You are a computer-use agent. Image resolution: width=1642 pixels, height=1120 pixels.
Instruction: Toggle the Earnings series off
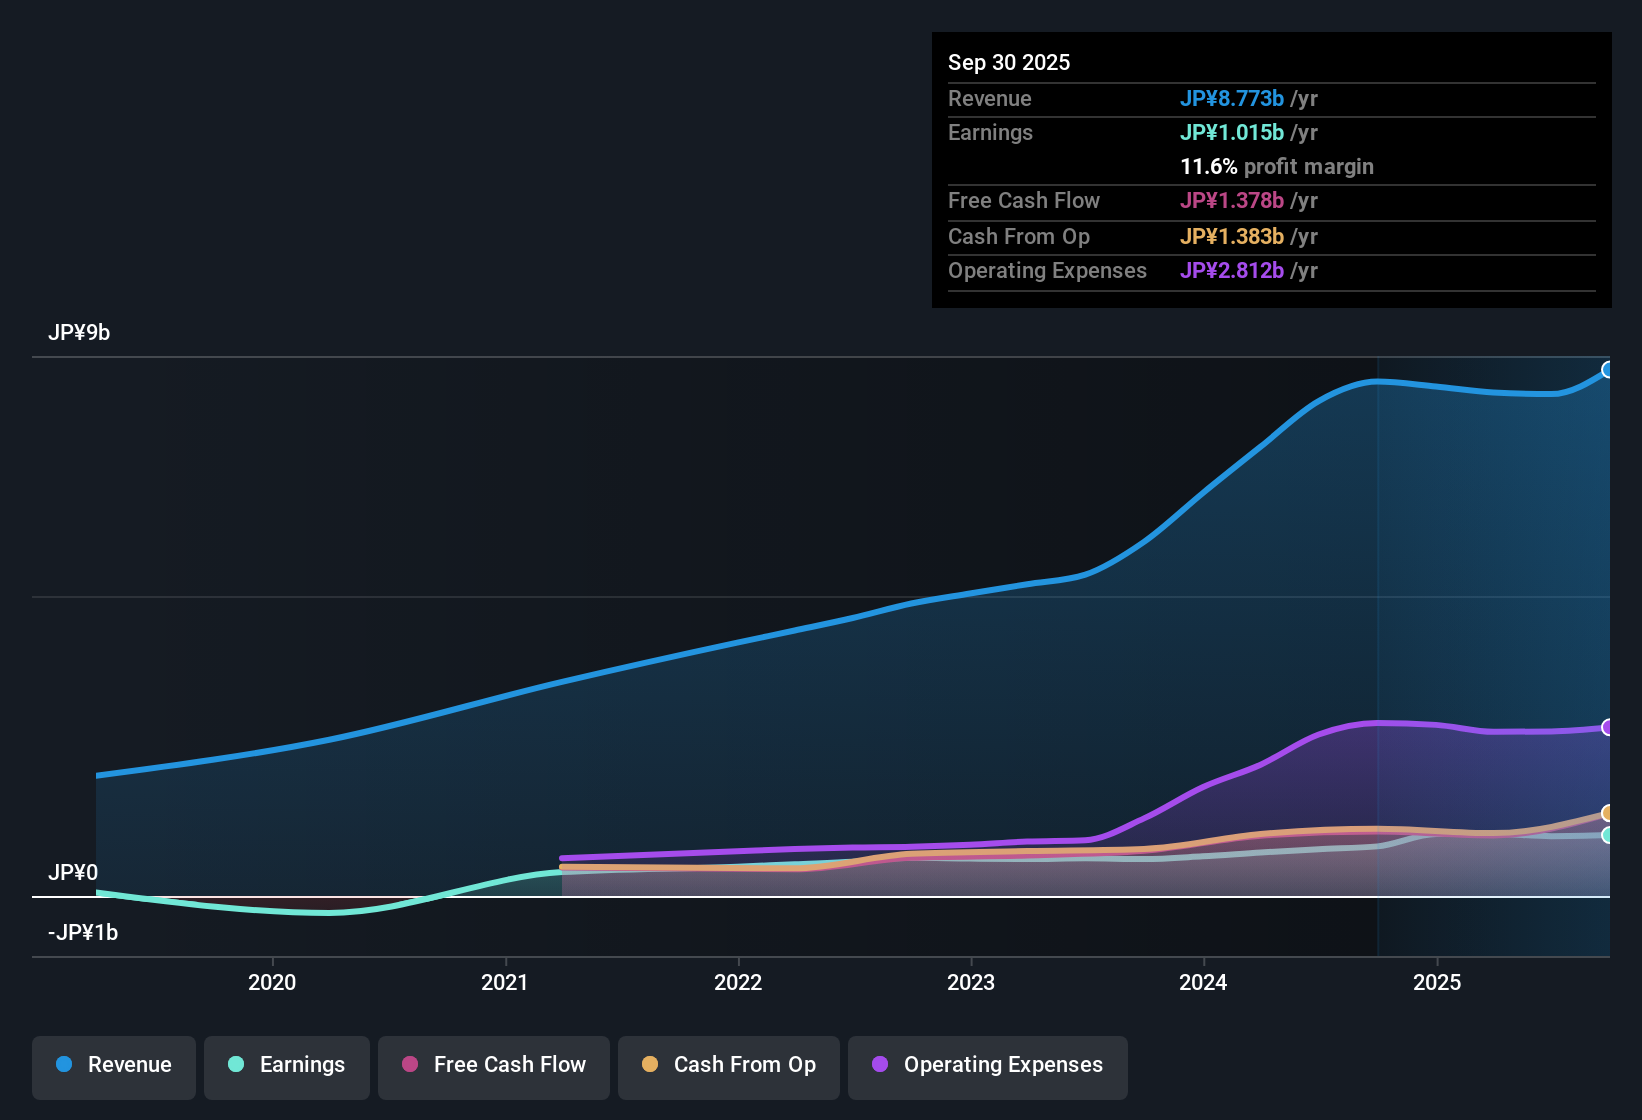point(287,1065)
